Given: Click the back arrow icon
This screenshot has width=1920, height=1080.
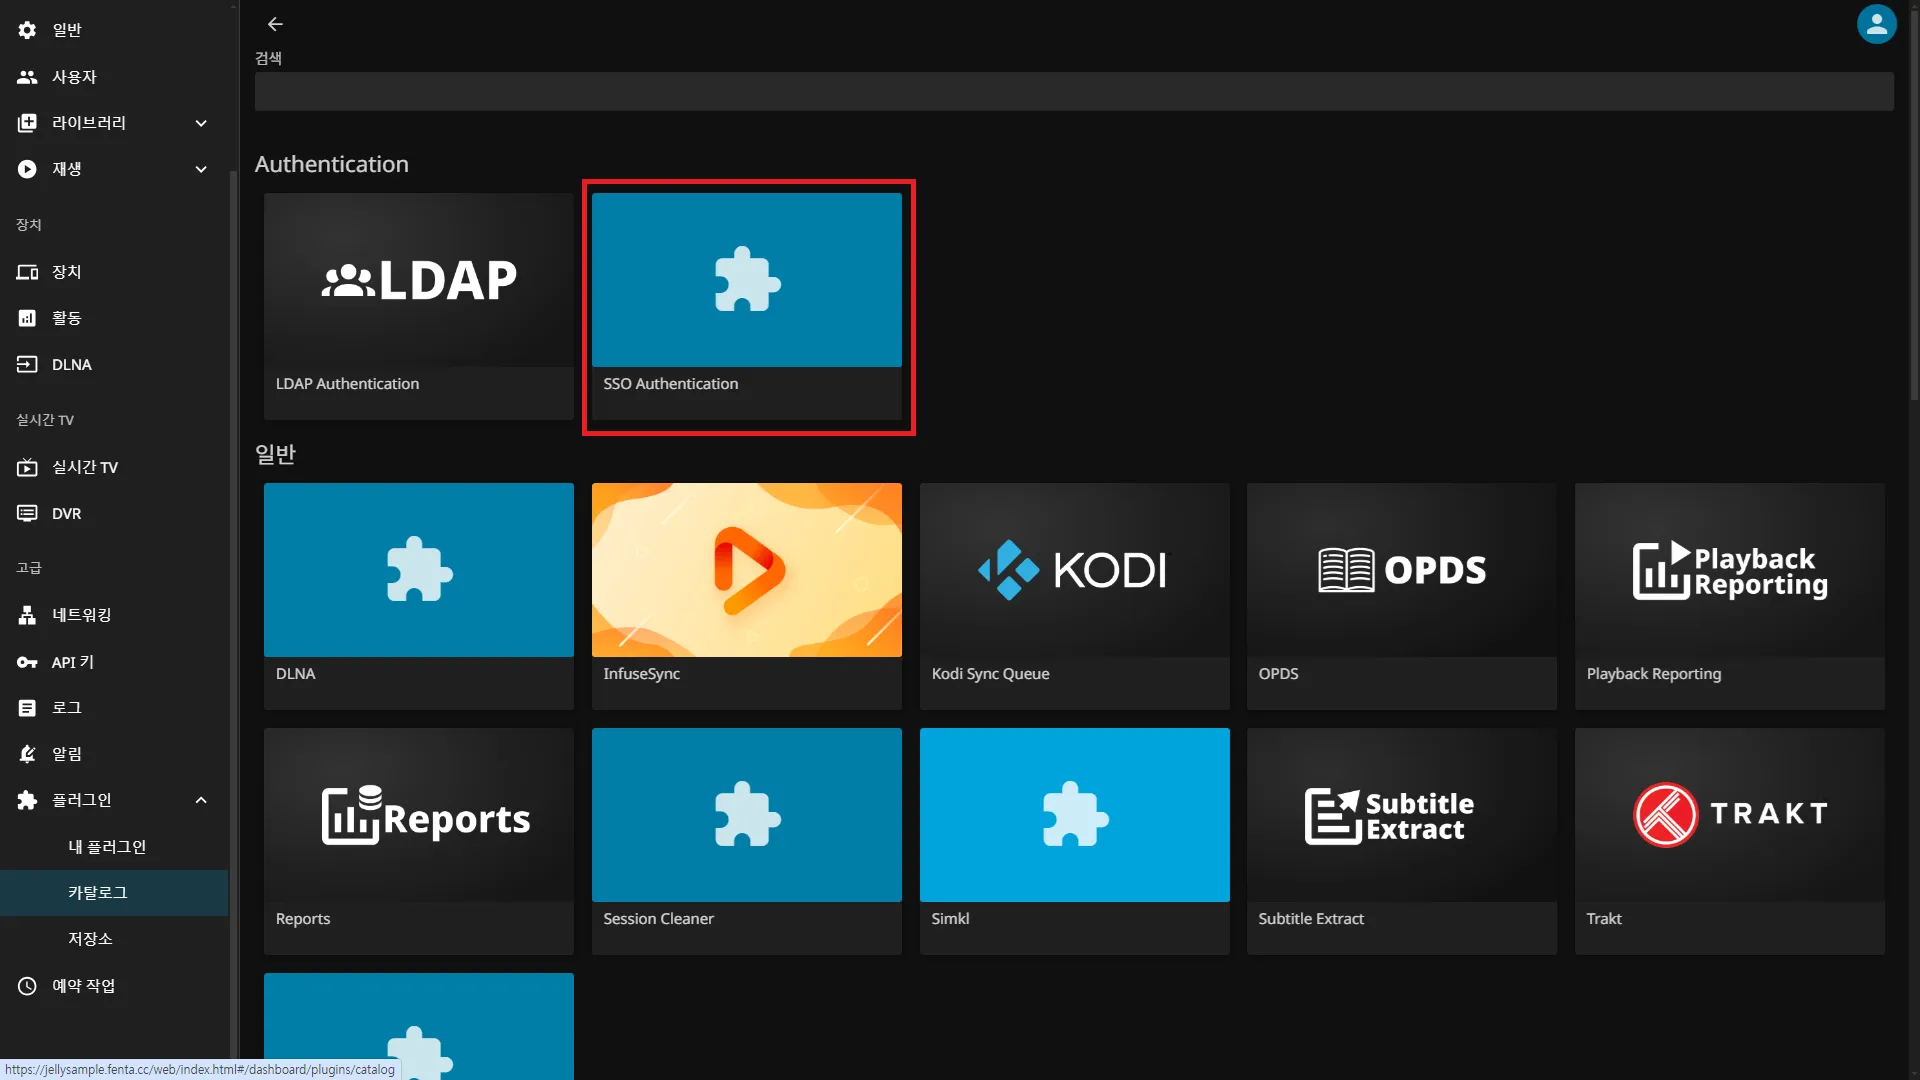Looking at the screenshot, I should (x=275, y=24).
